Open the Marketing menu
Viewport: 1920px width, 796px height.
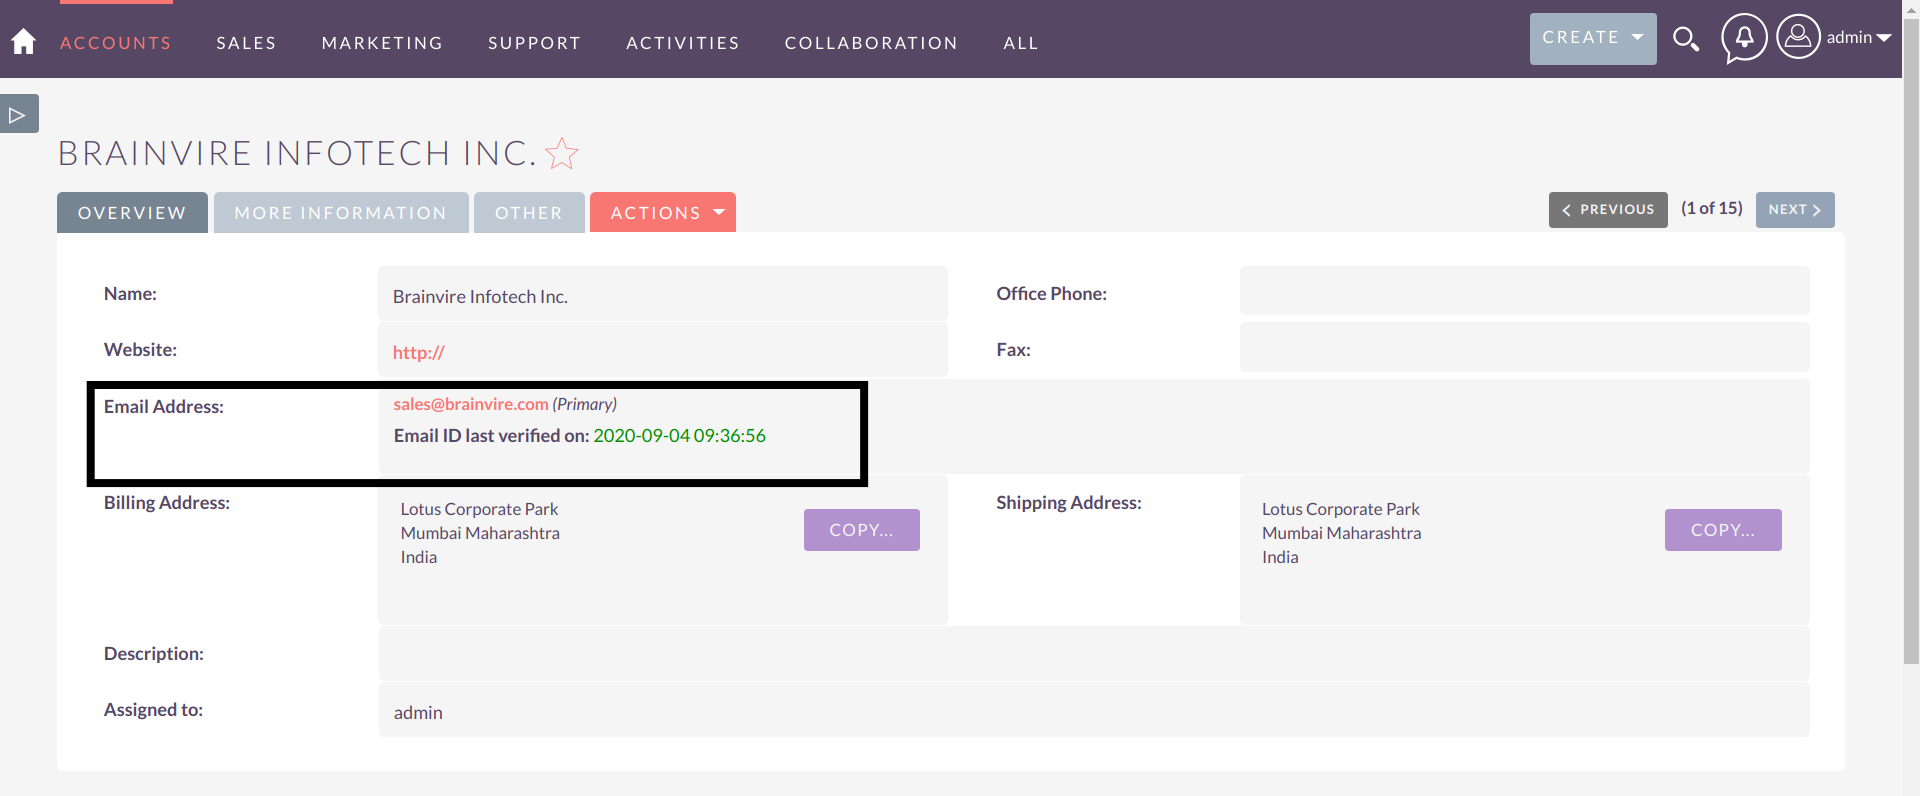pyautogui.click(x=382, y=43)
